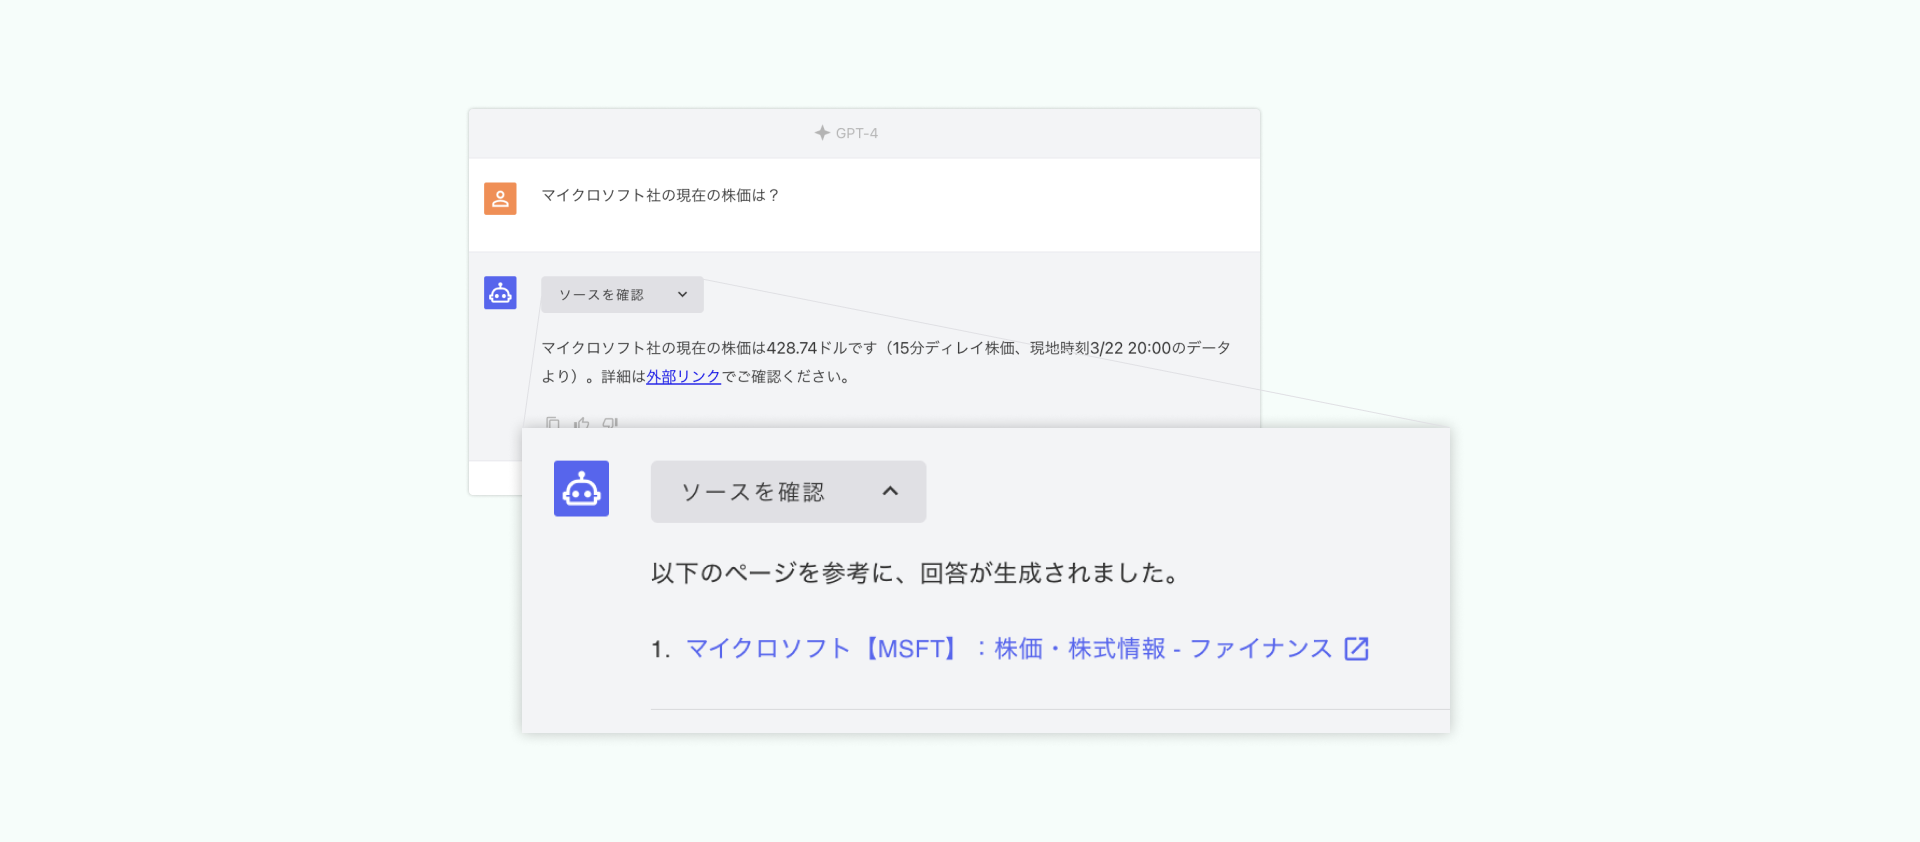Click the text 以下のページを参考に、回答が生成されました。
Image resolution: width=1920 pixels, height=842 pixels.
coord(916,573)
